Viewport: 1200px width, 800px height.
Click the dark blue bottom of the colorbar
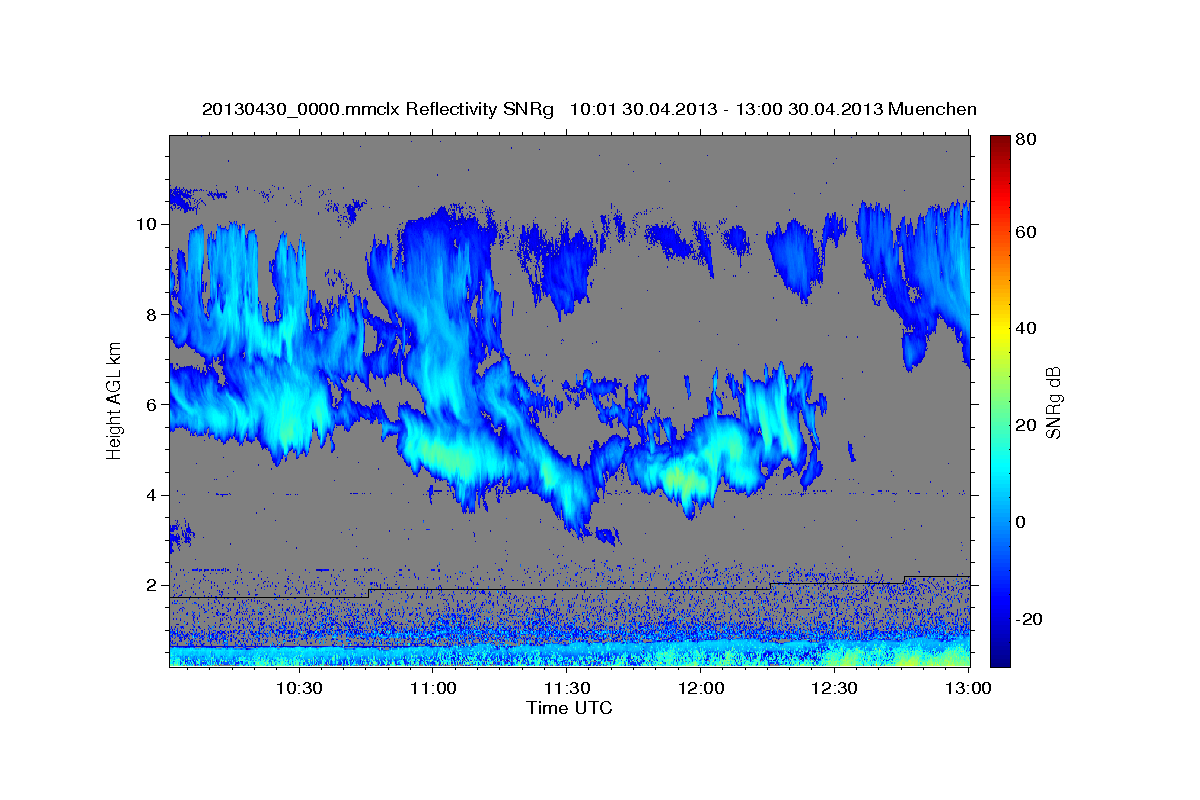(999, 655)
